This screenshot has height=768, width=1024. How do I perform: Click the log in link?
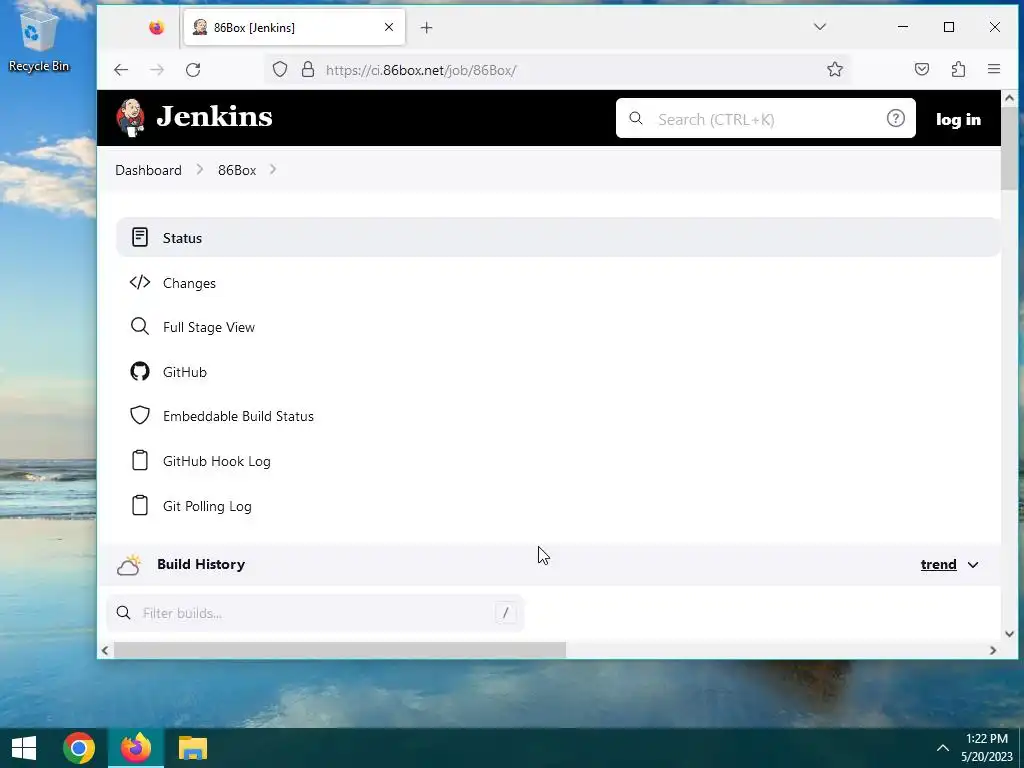958,120
